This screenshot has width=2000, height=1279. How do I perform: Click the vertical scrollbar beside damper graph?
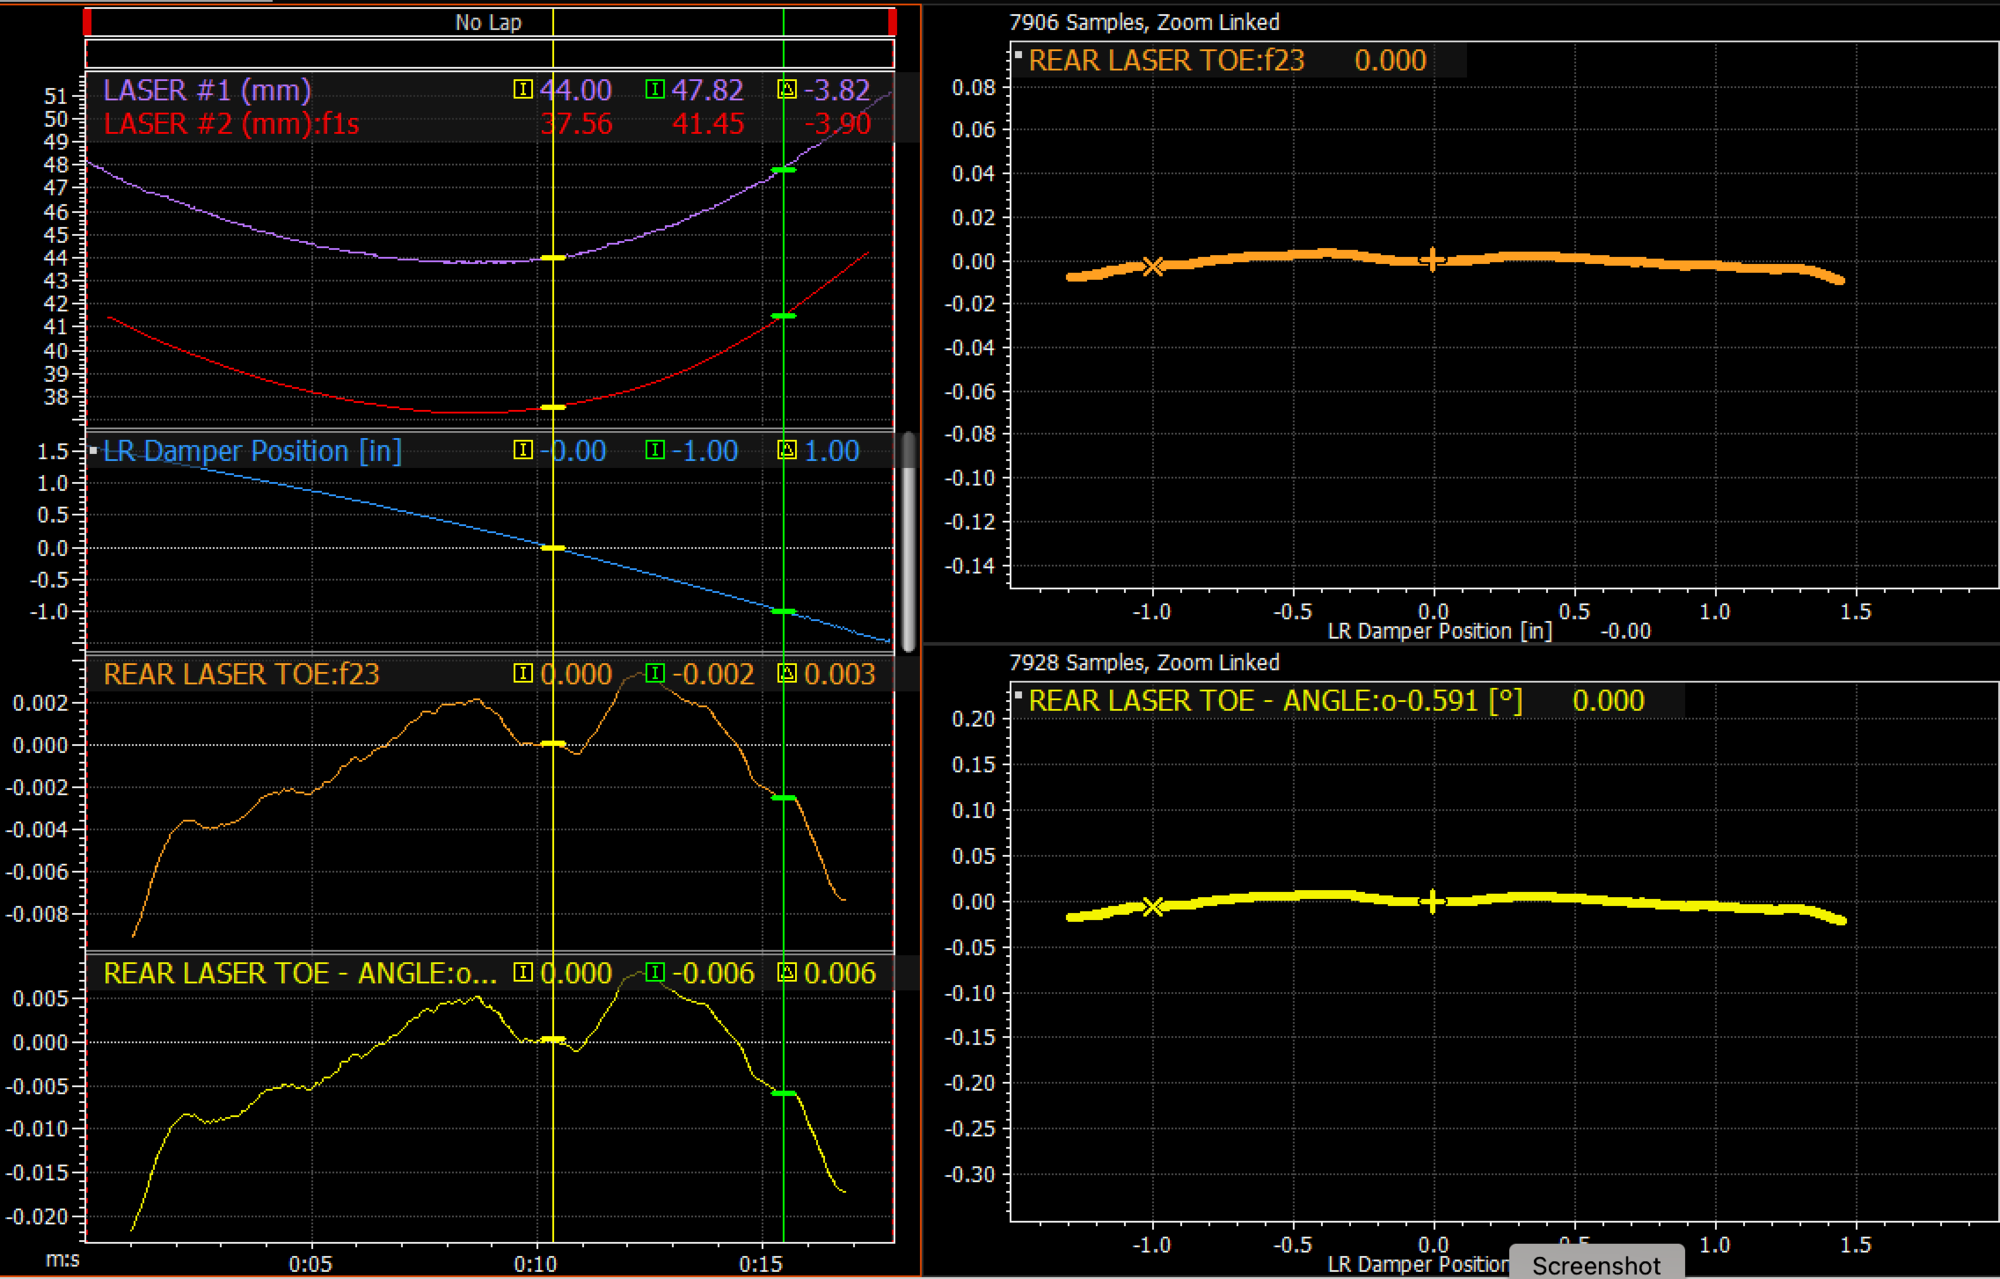(x=908, y=541)
